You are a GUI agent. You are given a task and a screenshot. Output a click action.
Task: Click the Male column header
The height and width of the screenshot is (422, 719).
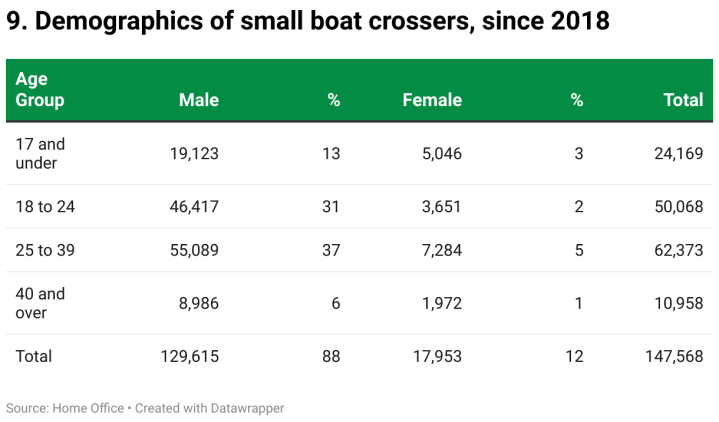tap(198, 100)
